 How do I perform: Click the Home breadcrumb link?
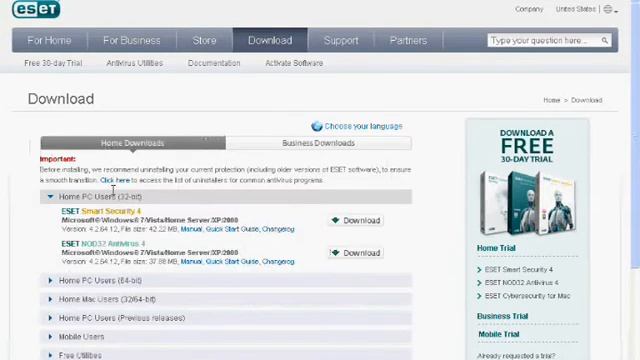[x=551, y=100]
